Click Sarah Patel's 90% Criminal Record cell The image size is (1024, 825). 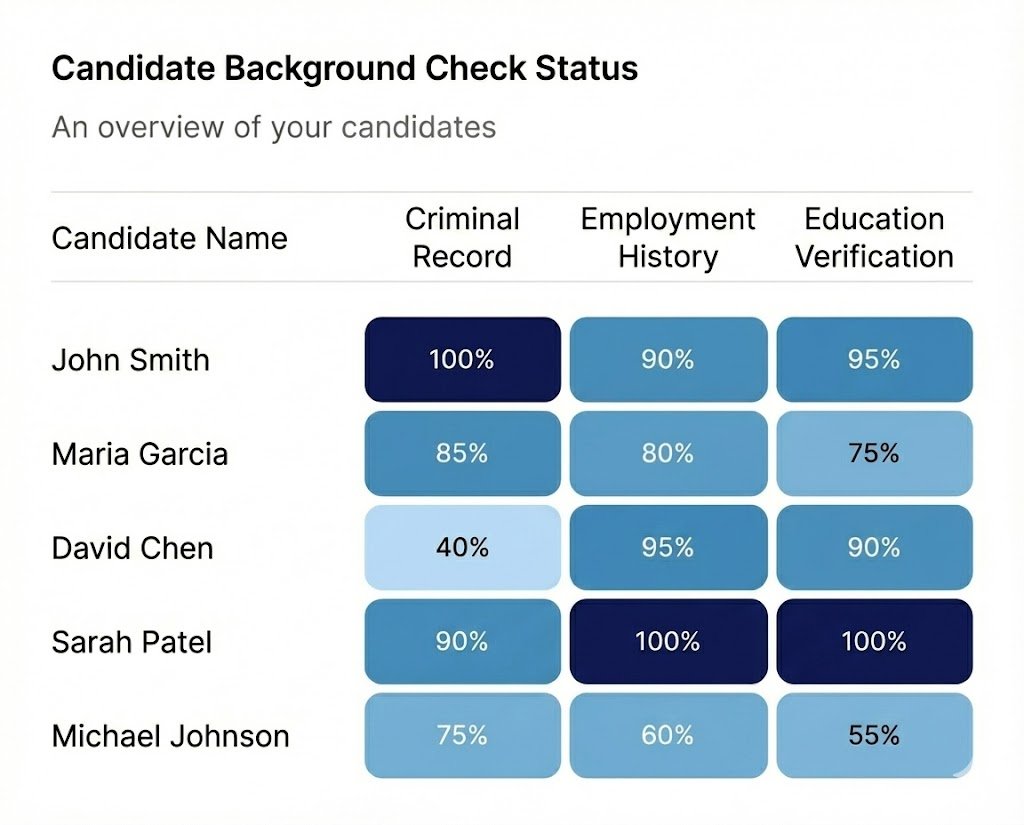pos(462,641)
